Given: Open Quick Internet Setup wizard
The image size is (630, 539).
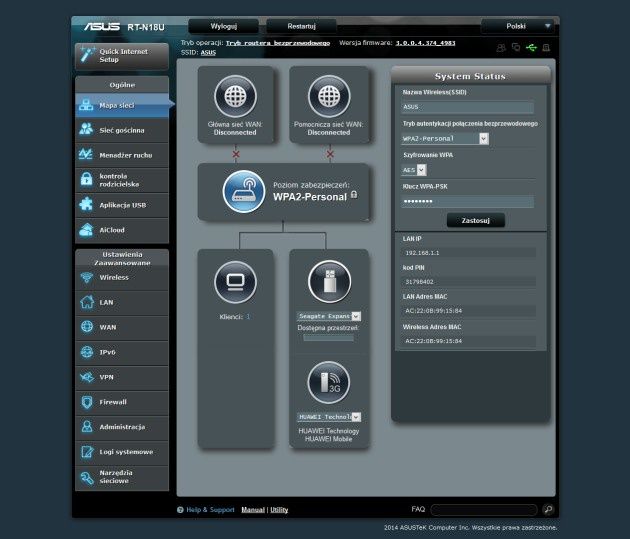Looking at the screenshot, I should coord(122,56).
